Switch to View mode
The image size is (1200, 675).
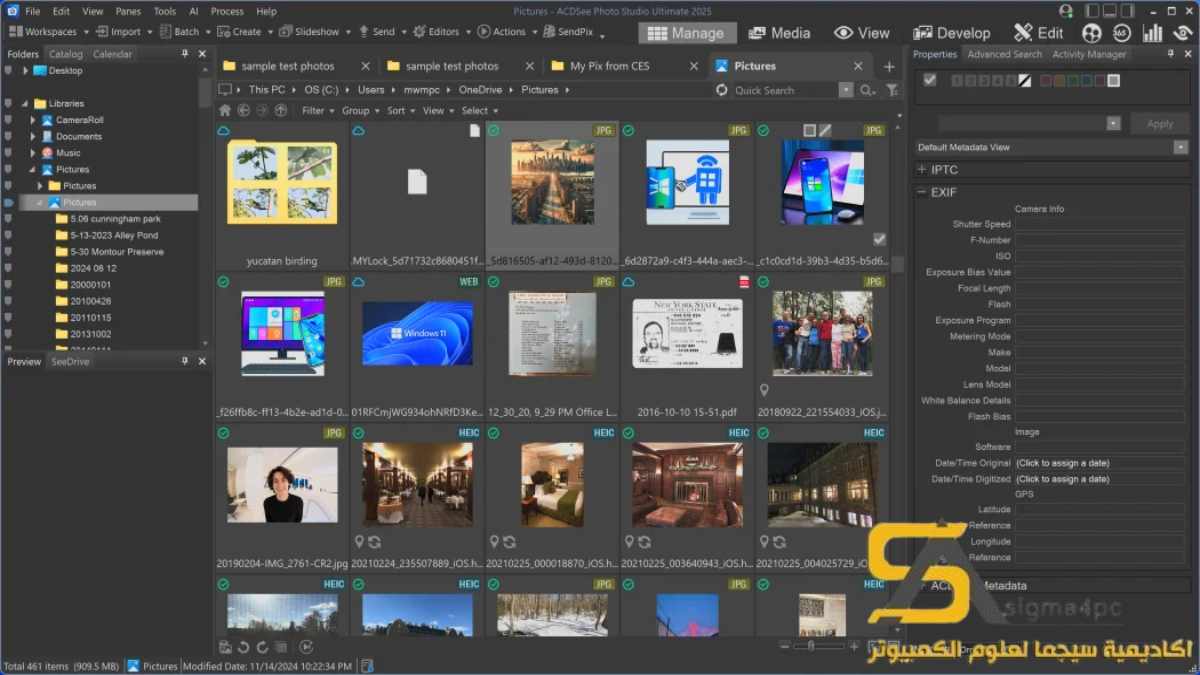coord(862,33)
